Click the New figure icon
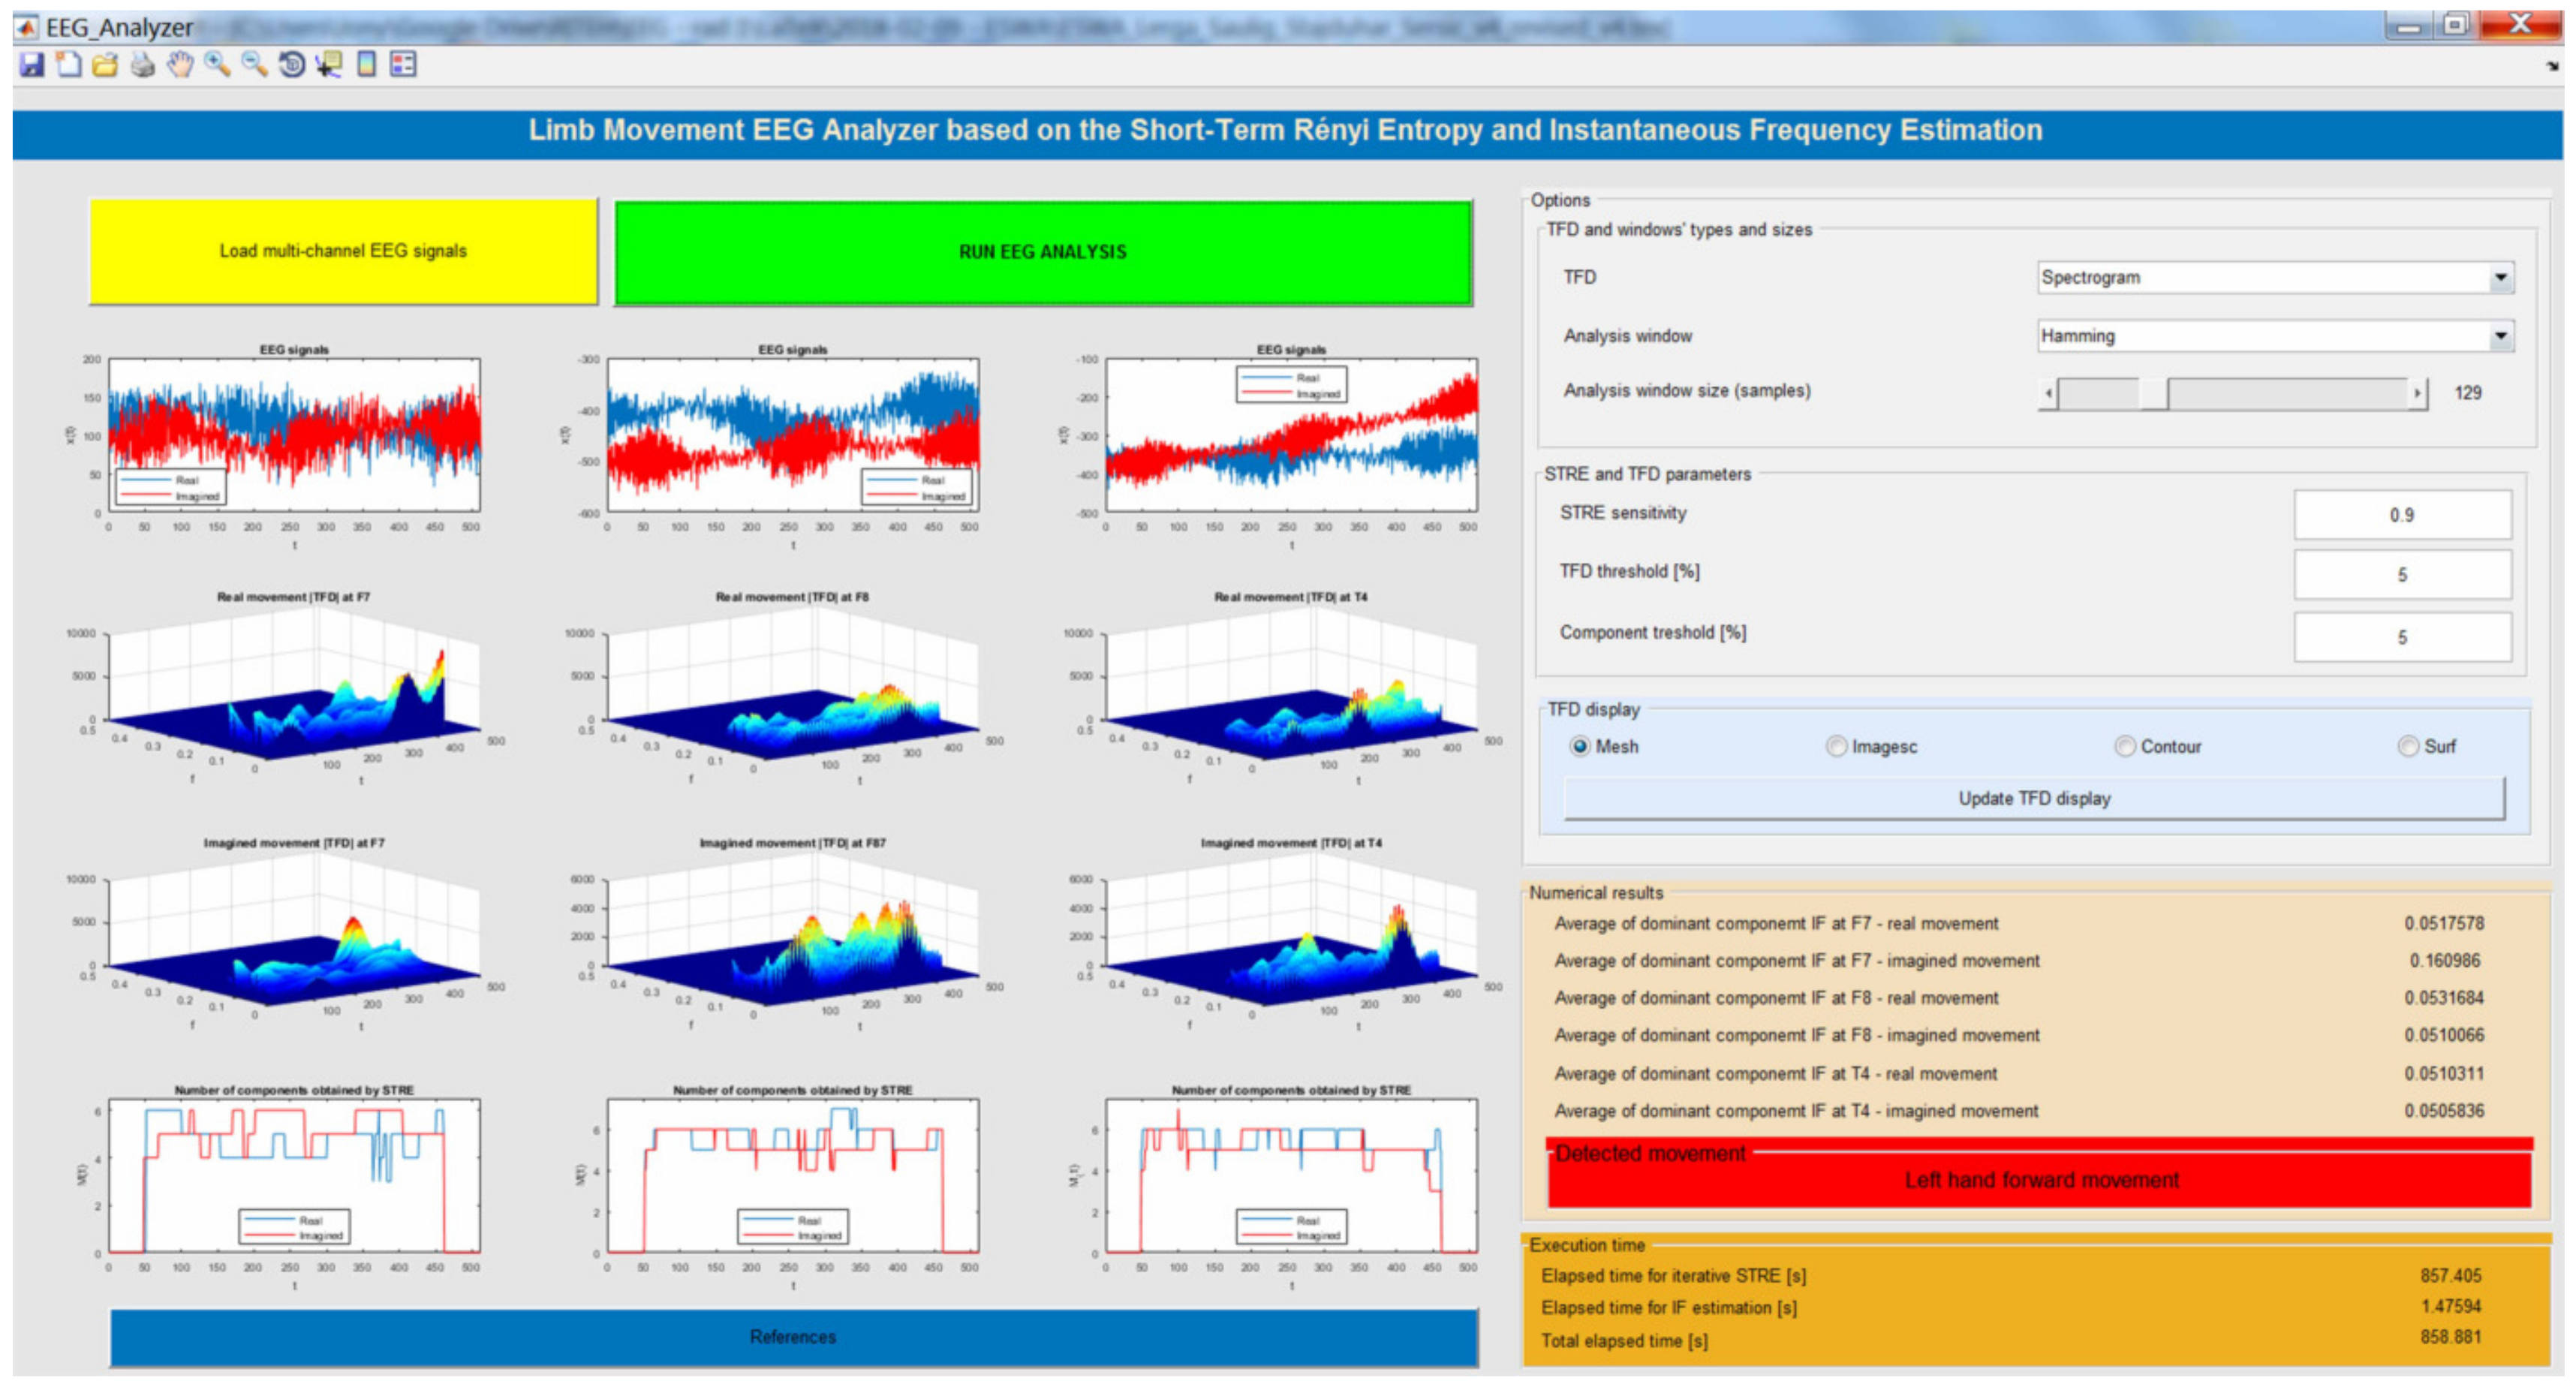Viewport: 2576px width, 1387px height. (x=69, y=65)
